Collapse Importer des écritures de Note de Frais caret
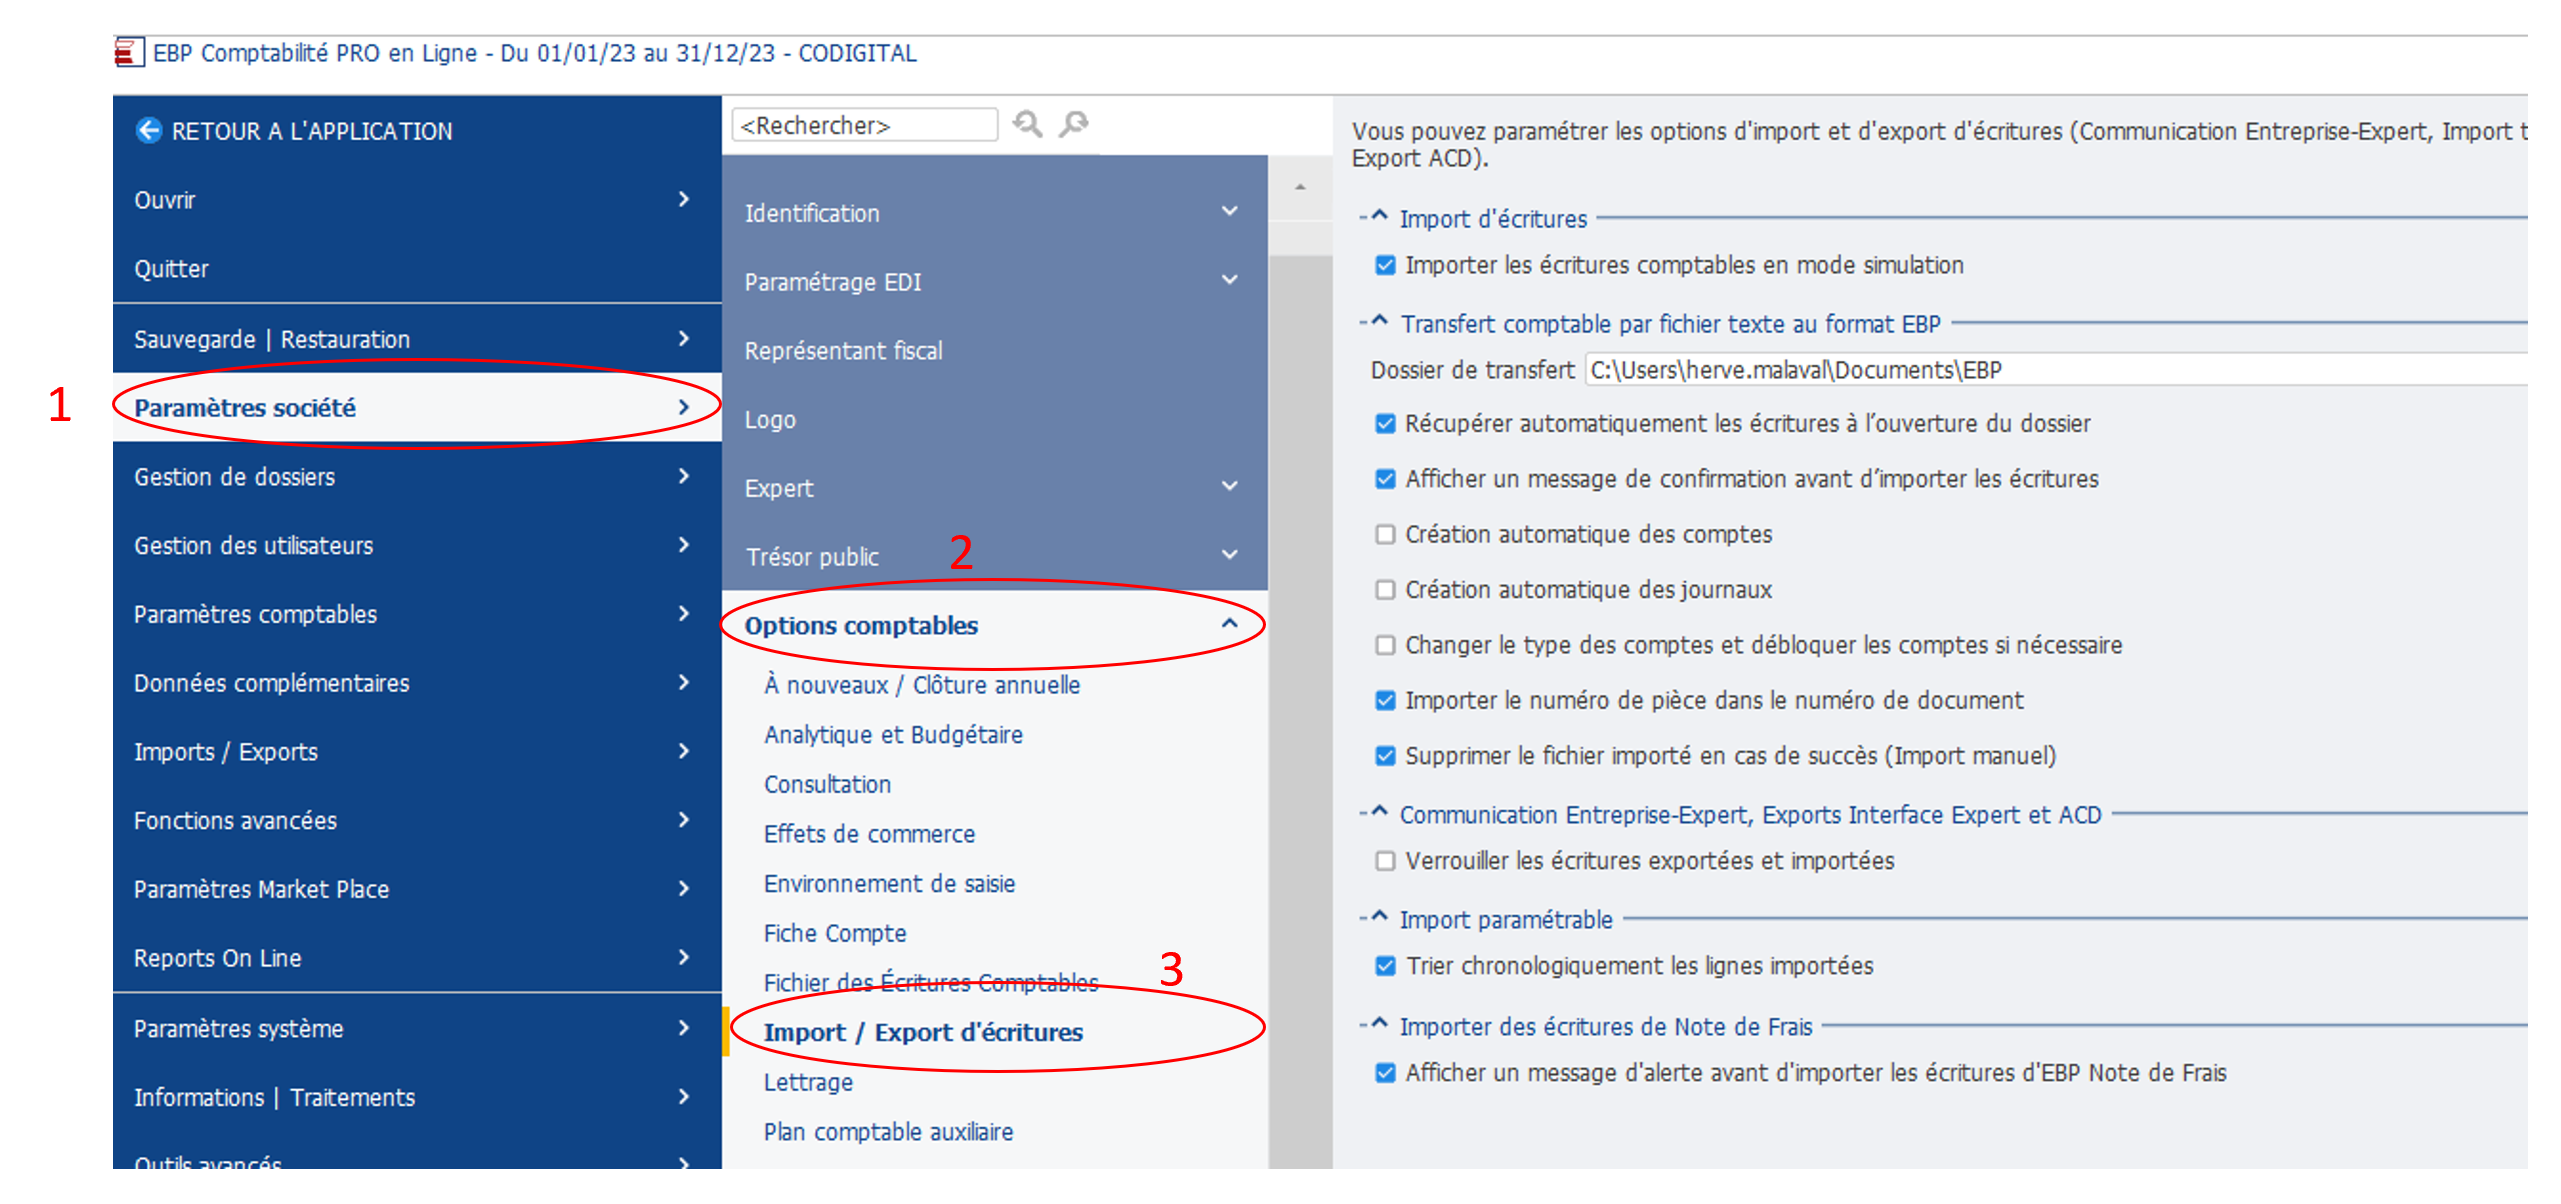Image resolution: width=2561 pixels, height=1204 pixels. (1379, 1025)
